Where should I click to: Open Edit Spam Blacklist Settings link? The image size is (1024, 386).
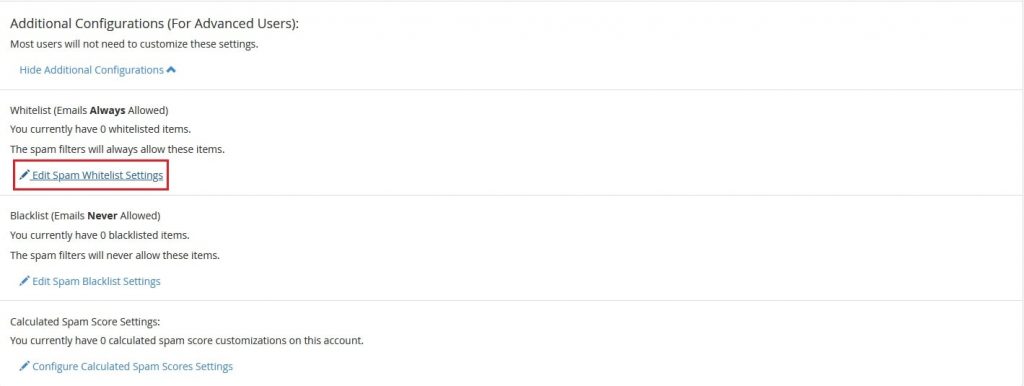tap(96, 281)
